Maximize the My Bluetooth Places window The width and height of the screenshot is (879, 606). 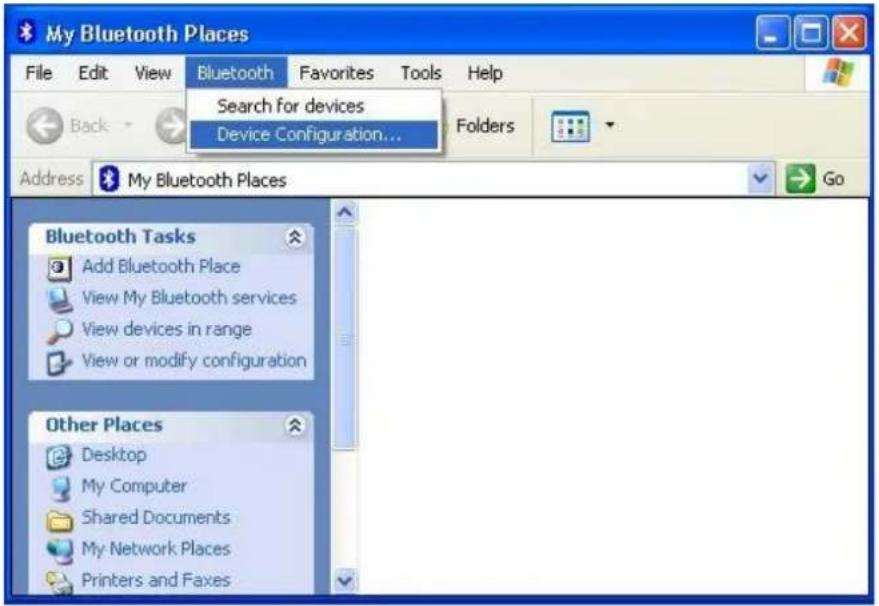pyautogui.click(x=811, y=33)
